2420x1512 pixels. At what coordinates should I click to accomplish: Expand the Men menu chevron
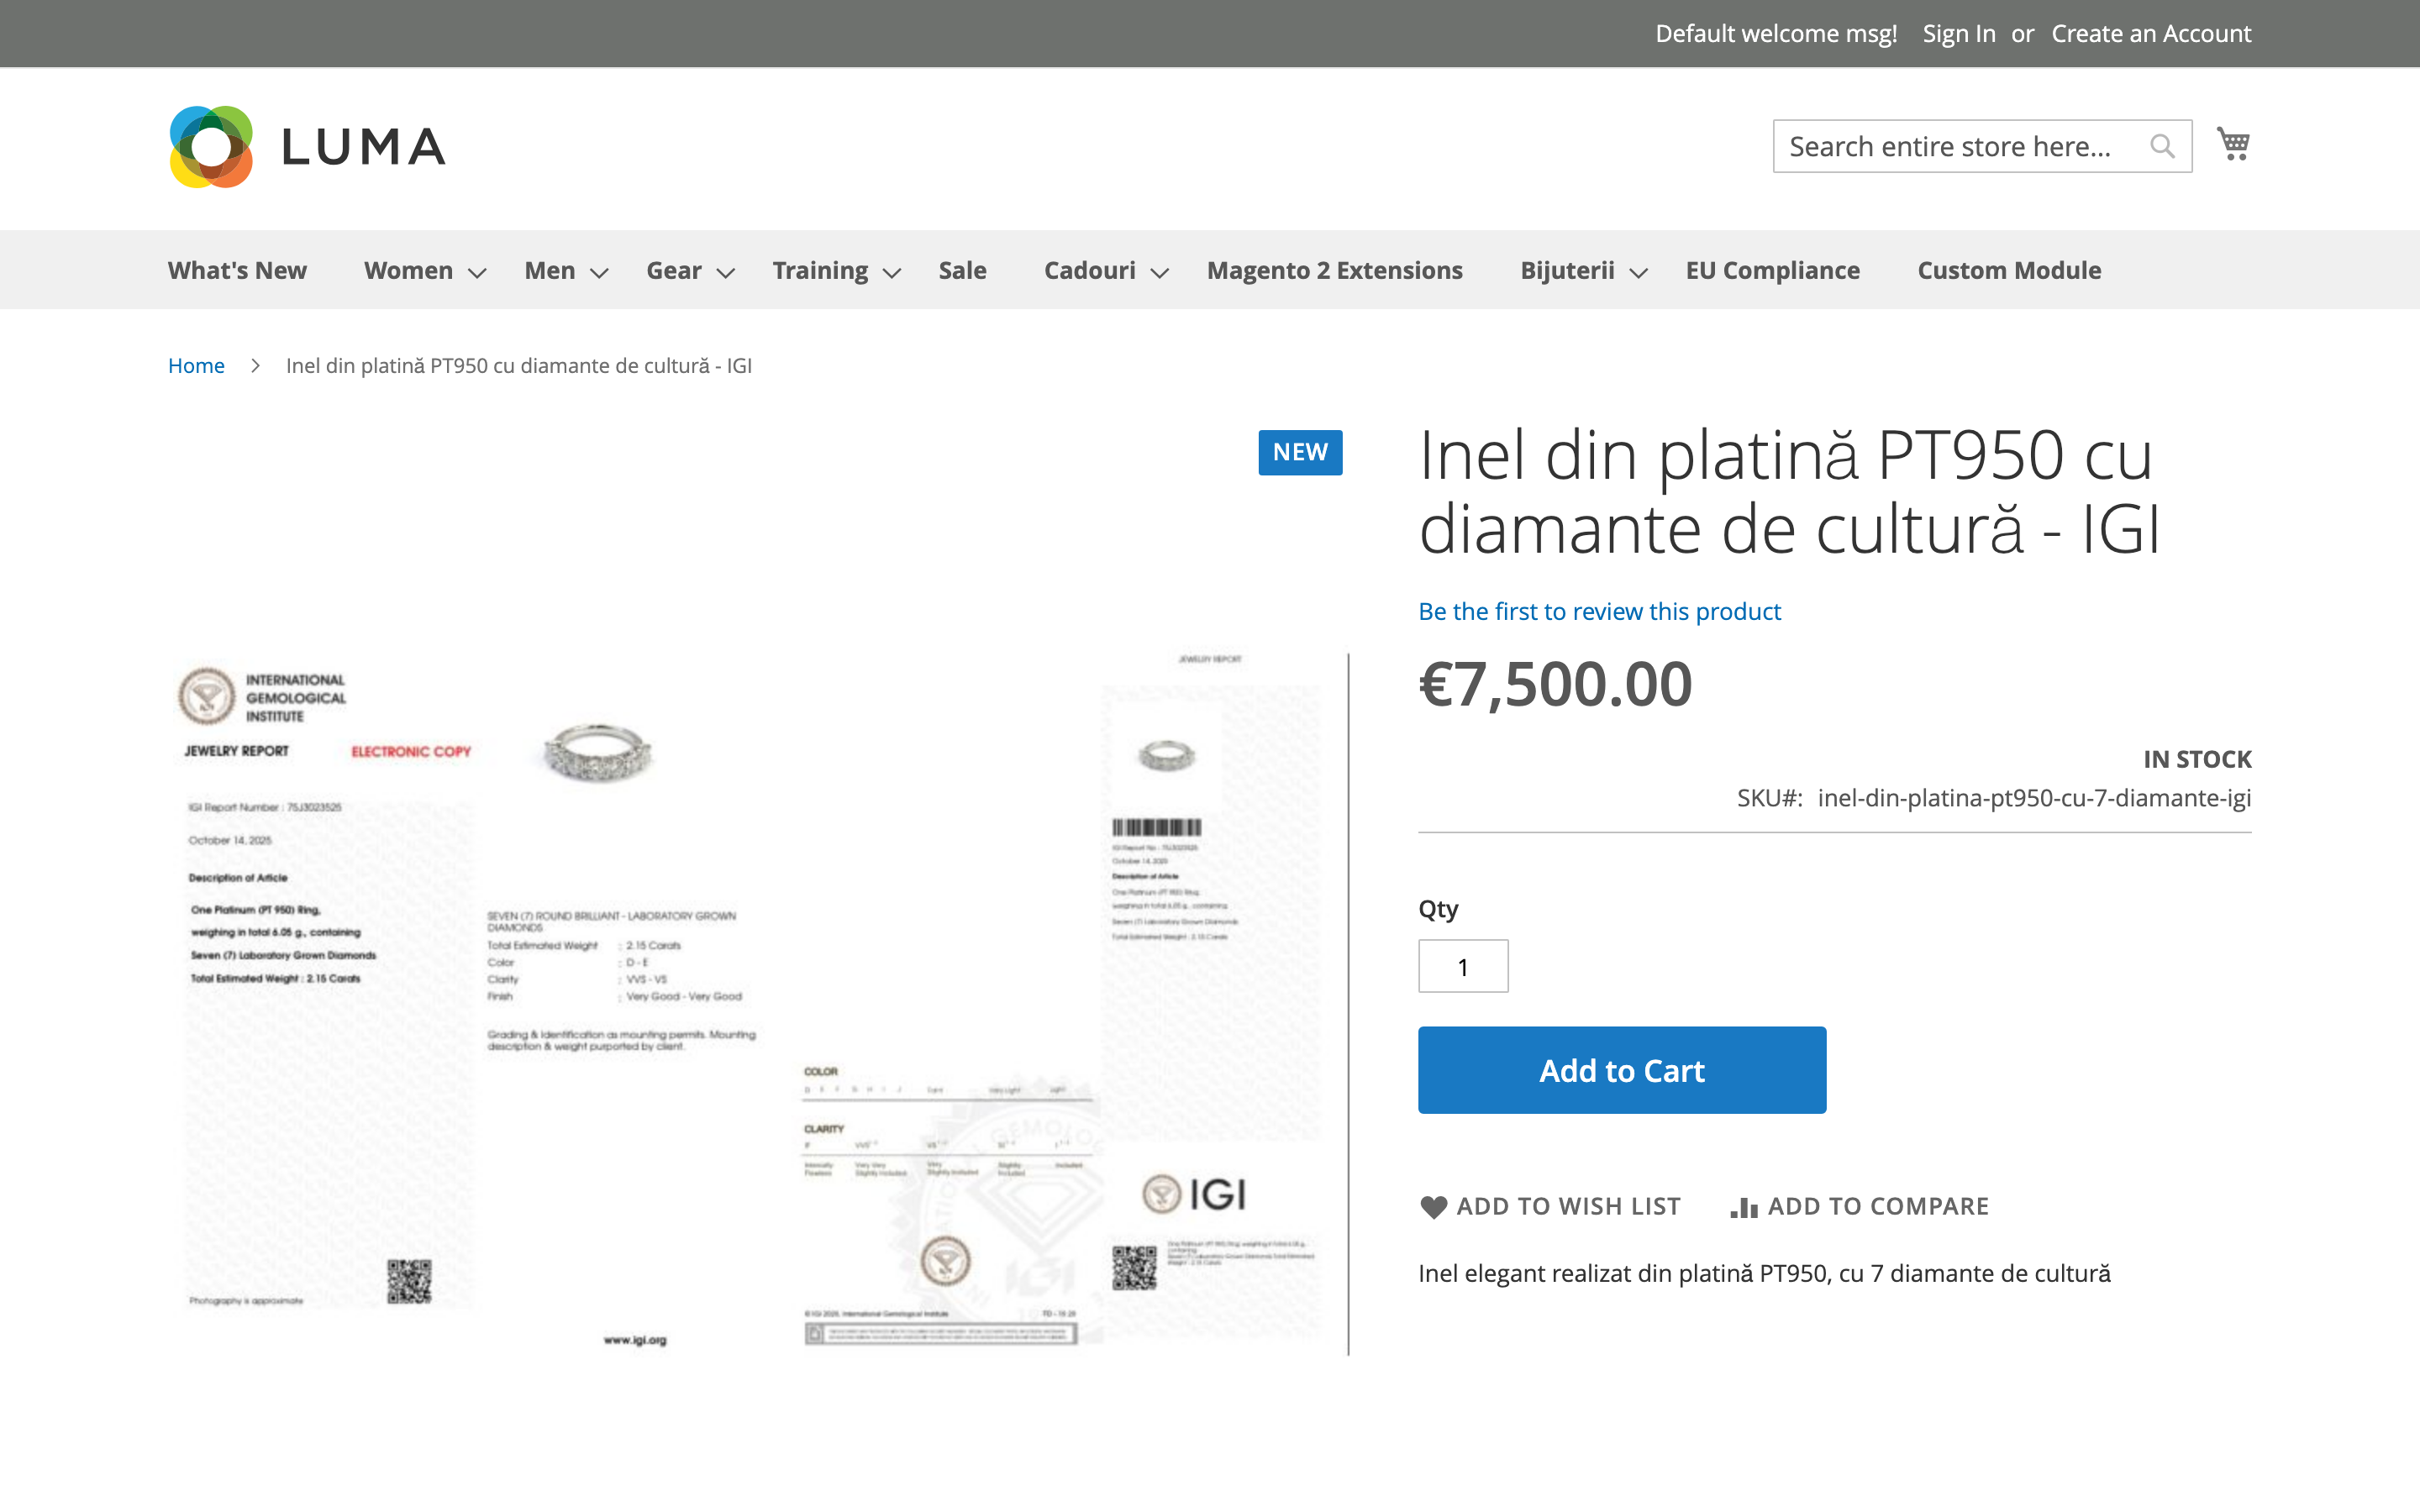(599, 272)
